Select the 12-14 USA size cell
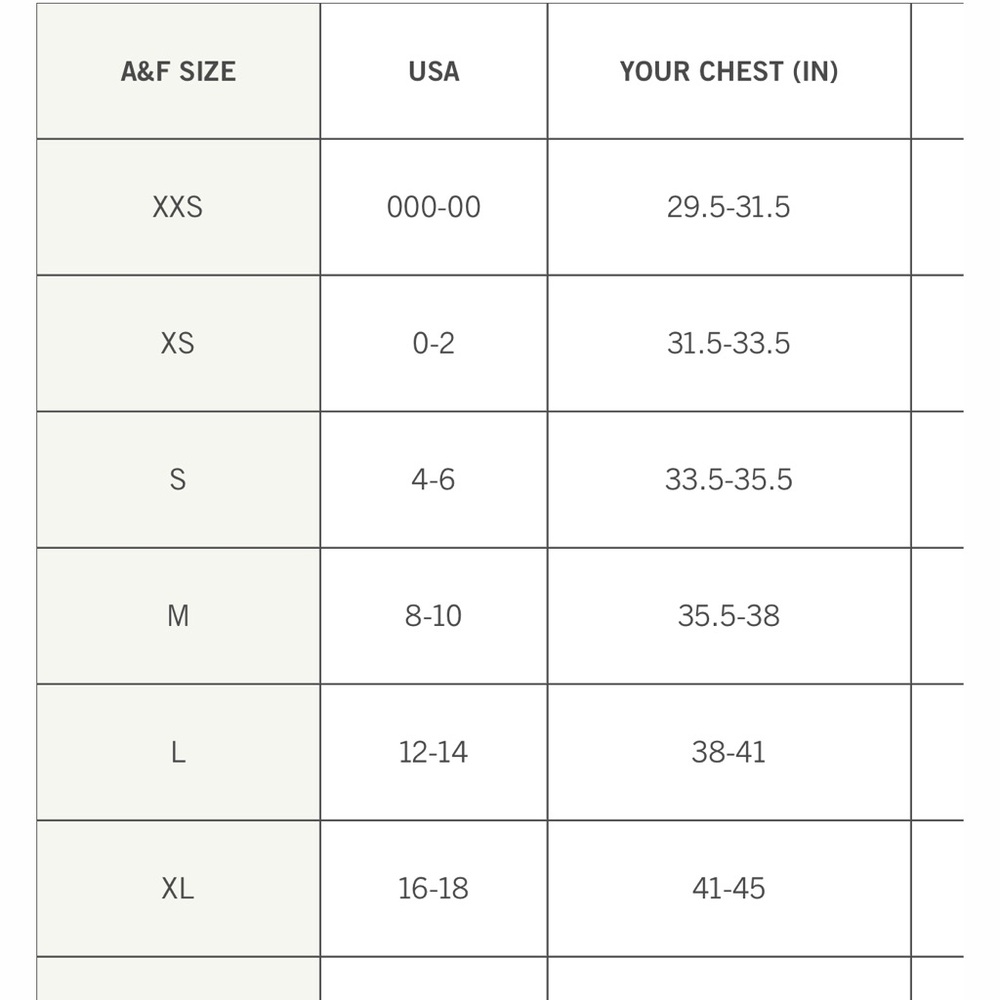Viewport: 1000px width, 1000px height. click(434, 752)
